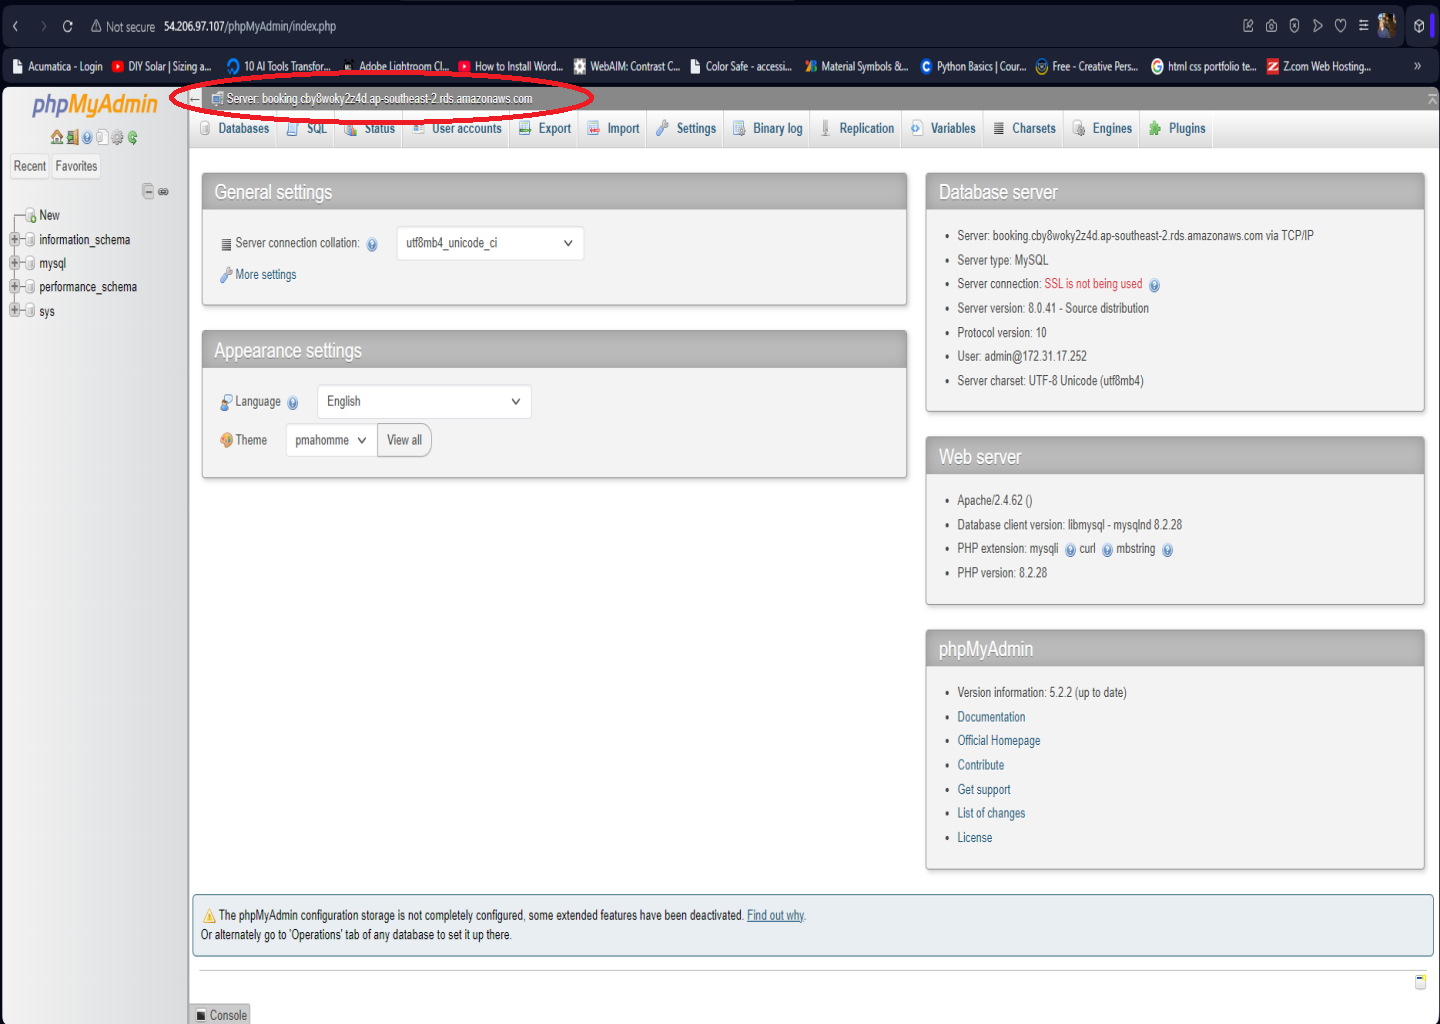The width and height of the screenshot is (1440, 1024).
Task: Open the Replication tab
Action: pos(857,129)
